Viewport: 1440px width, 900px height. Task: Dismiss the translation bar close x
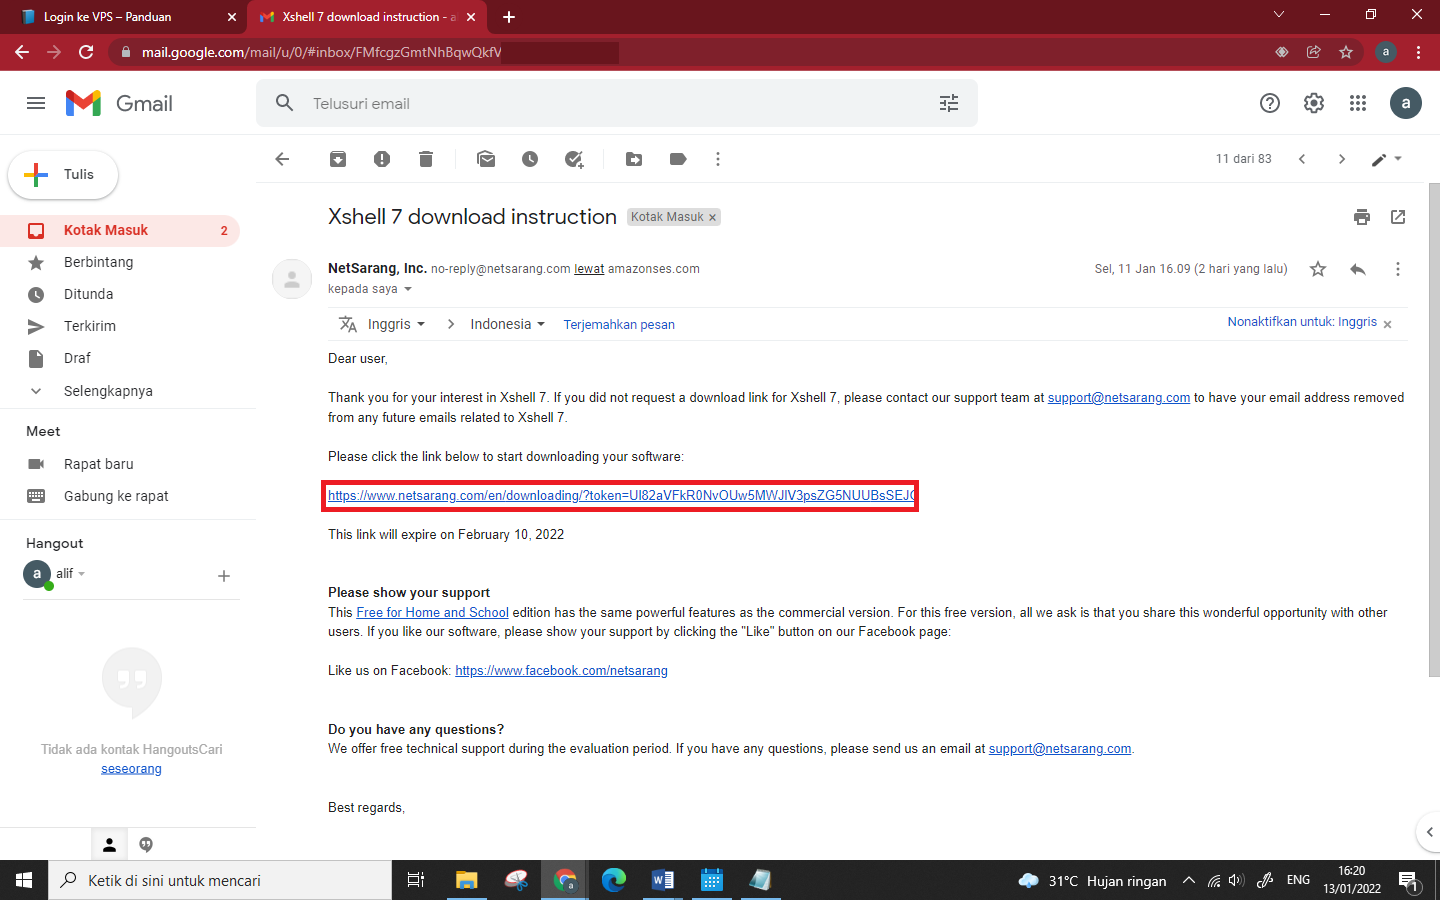[x=1387, y=324]
